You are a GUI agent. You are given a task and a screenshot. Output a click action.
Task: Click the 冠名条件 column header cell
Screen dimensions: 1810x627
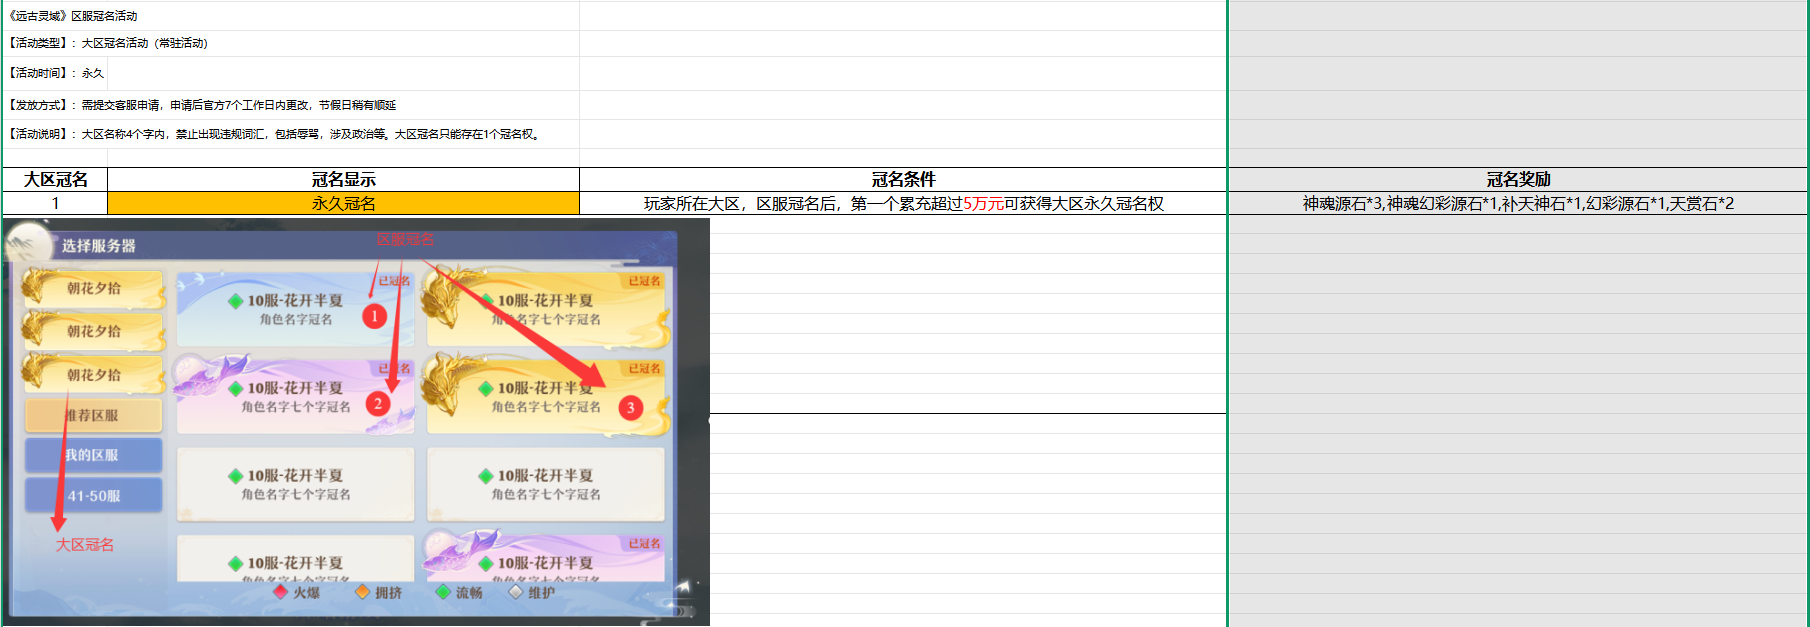coord(903,179)
